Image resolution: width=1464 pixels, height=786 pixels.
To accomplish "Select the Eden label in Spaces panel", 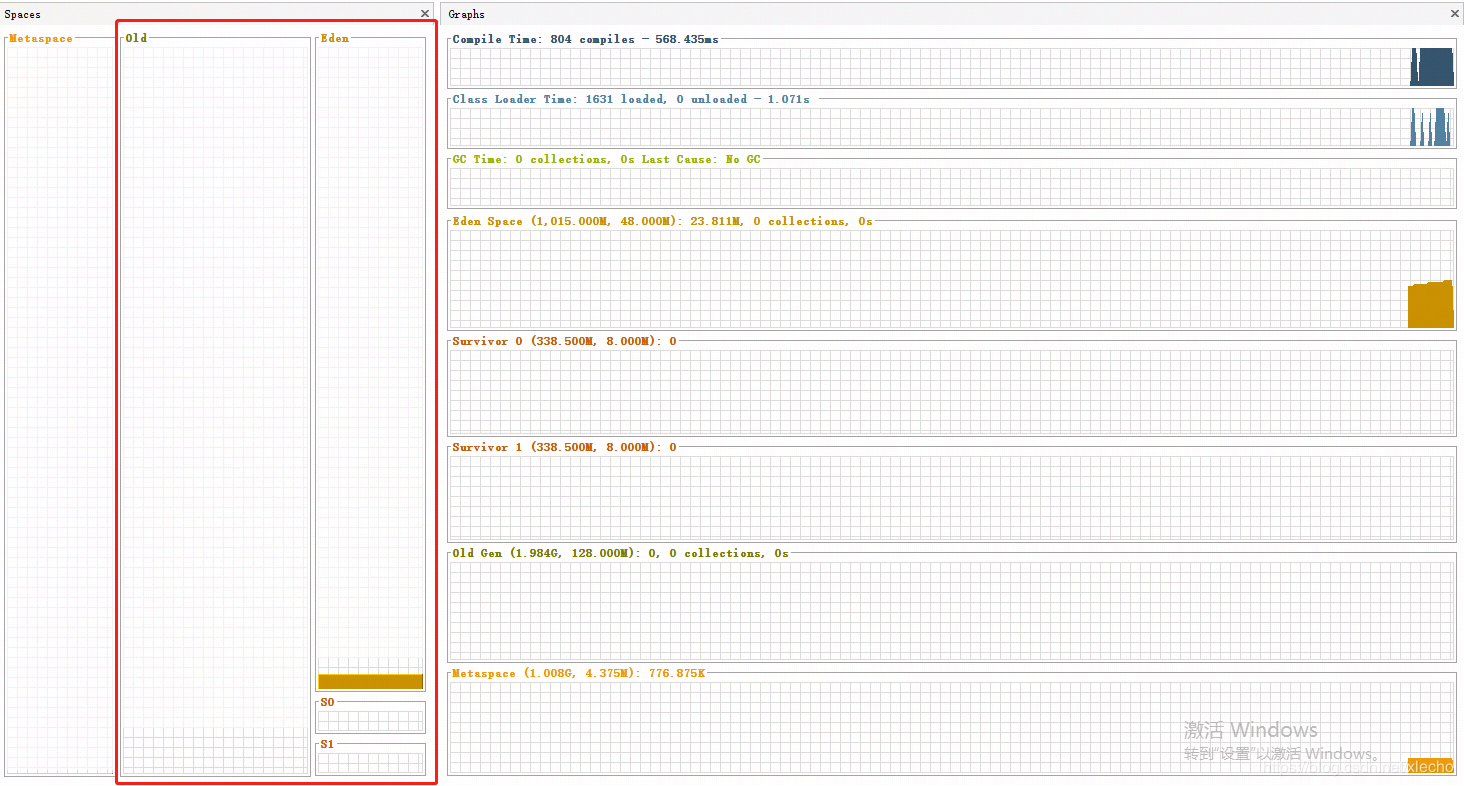I will pos(335,38).
